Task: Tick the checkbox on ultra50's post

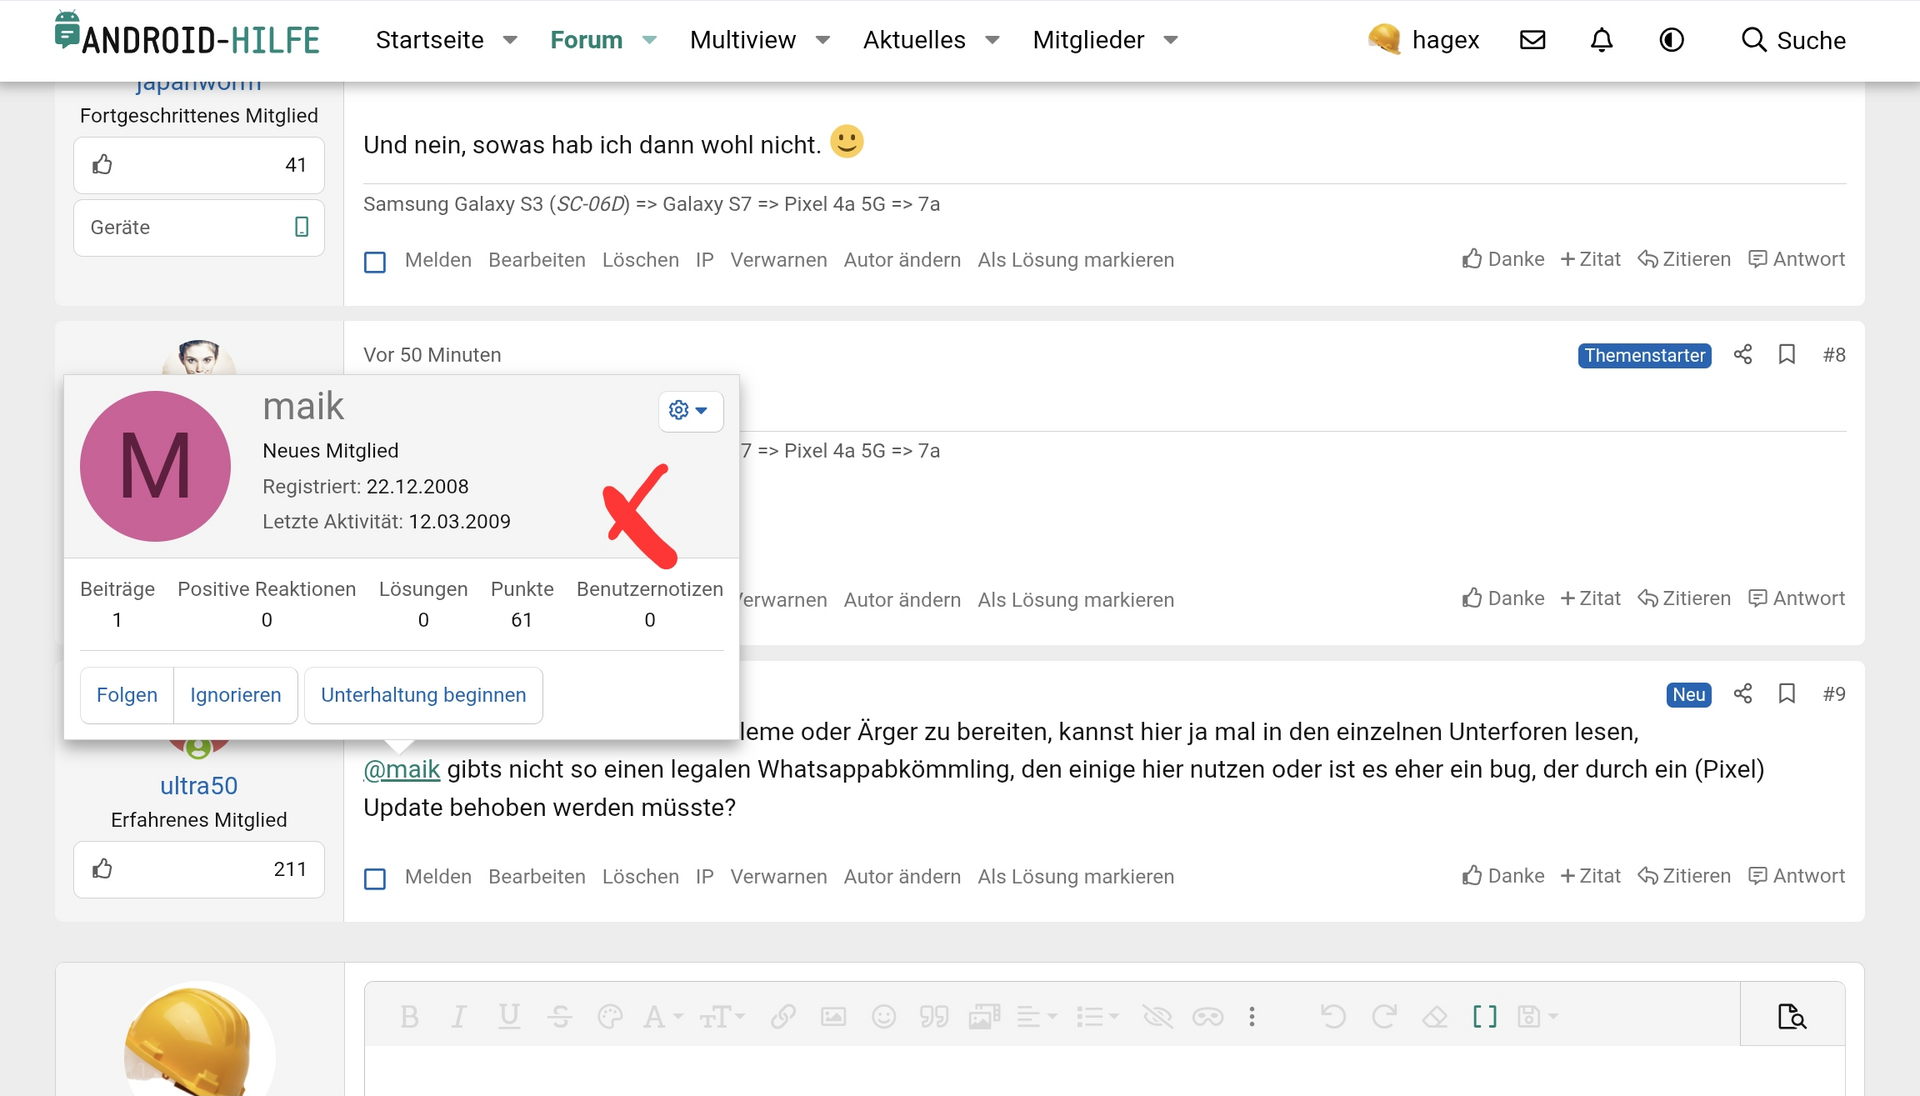Action: pos(375,879)
